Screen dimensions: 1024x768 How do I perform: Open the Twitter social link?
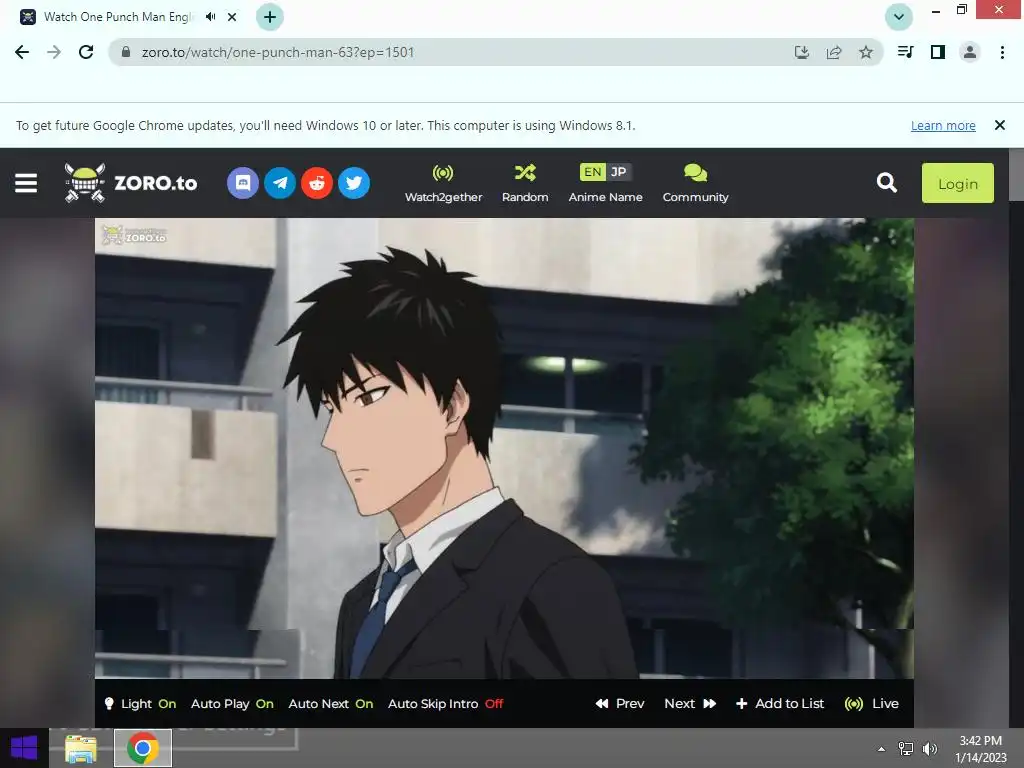(x=354, y=183)
